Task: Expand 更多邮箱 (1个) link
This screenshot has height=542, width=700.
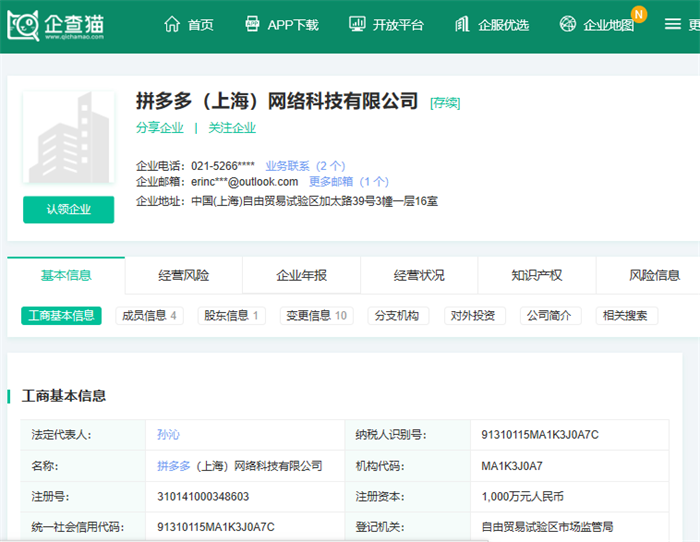Action: point(349,182)
